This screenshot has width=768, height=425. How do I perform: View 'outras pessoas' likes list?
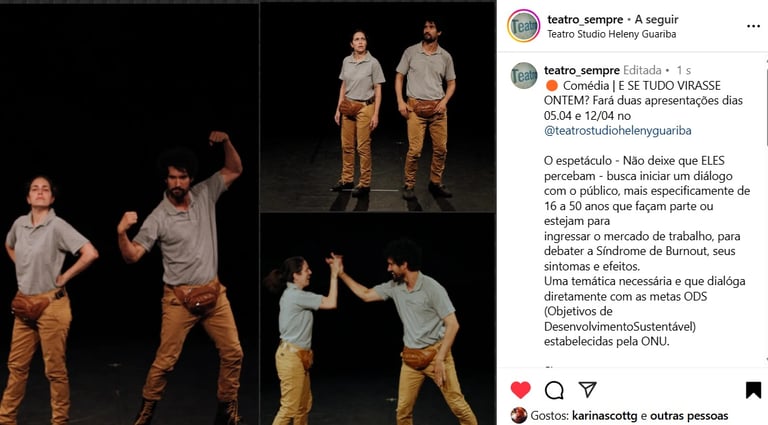coord(689,416)
